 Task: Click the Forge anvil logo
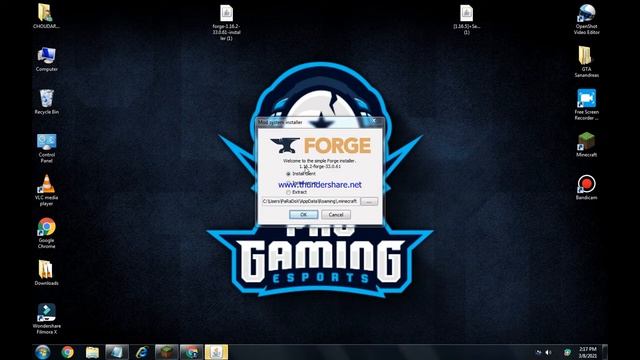284,146
